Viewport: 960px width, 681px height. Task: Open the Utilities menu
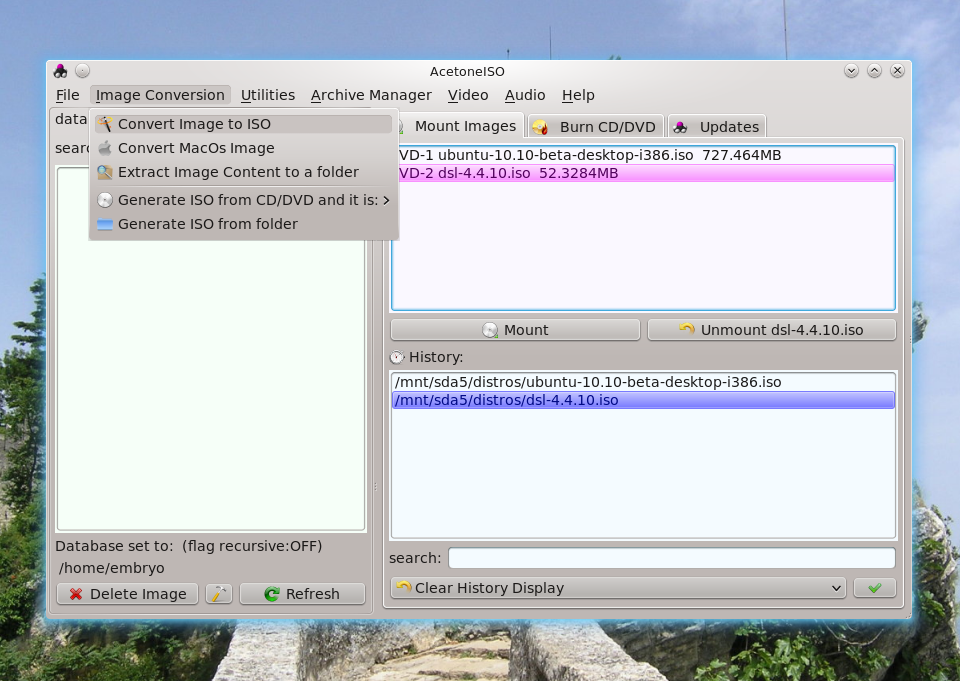point(268,95)
